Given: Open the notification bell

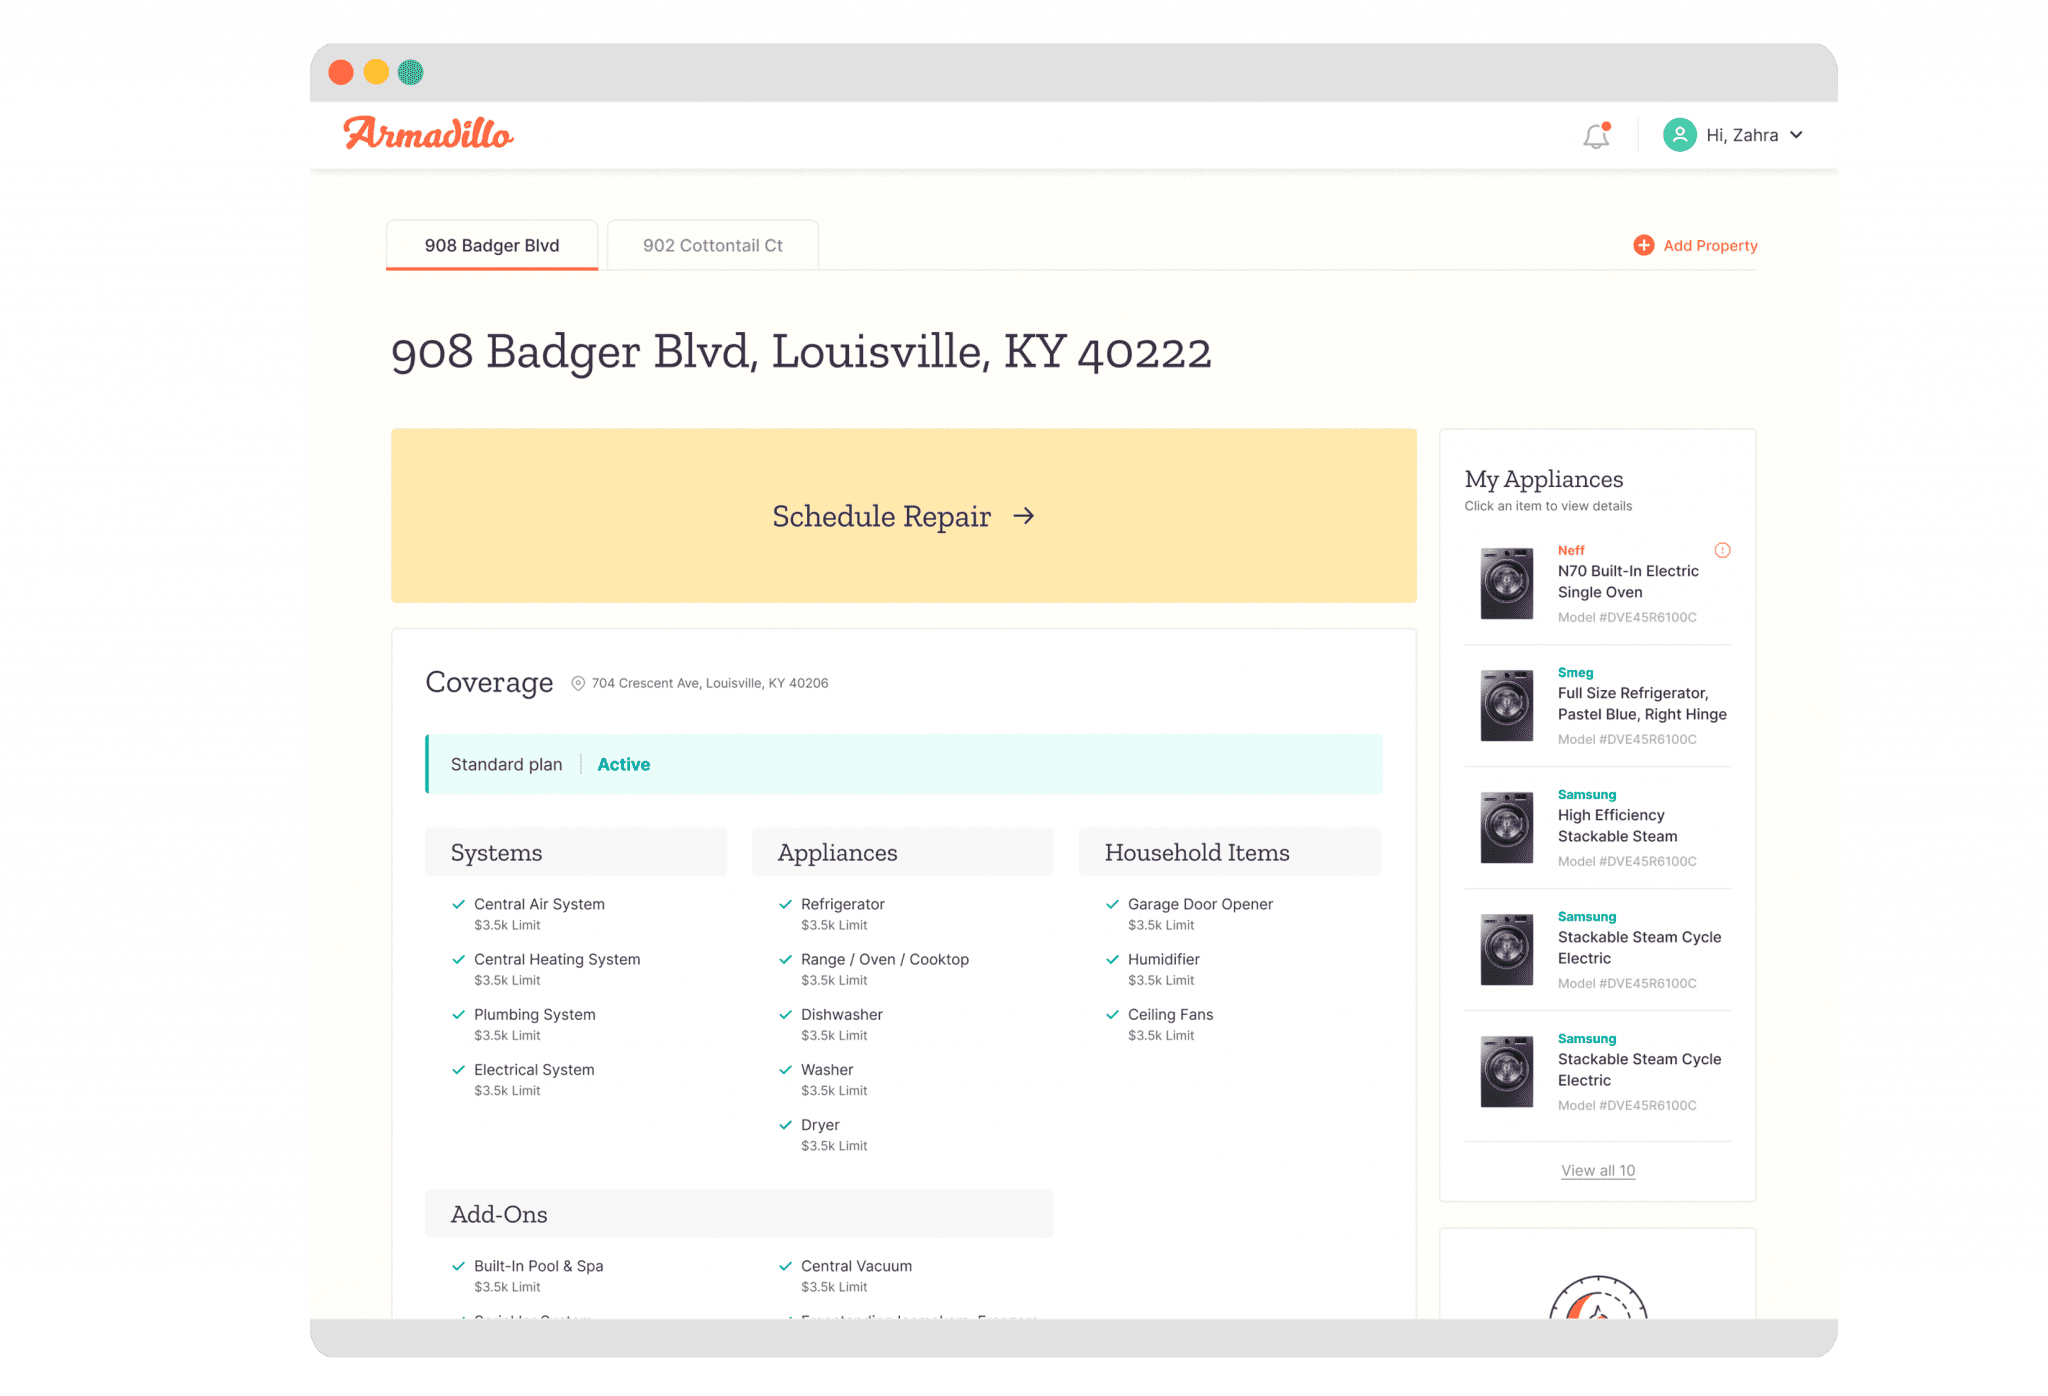Looking at the screenshot, I should pyautogui.click(x=1597, y=135).
